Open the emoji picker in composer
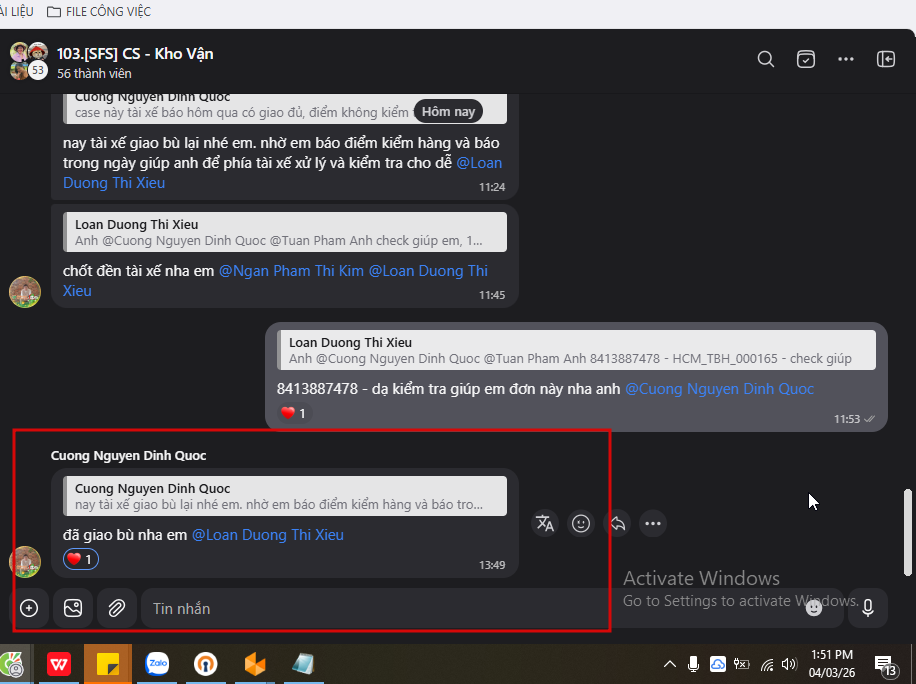The image size is (916, 684). point(814,609)
